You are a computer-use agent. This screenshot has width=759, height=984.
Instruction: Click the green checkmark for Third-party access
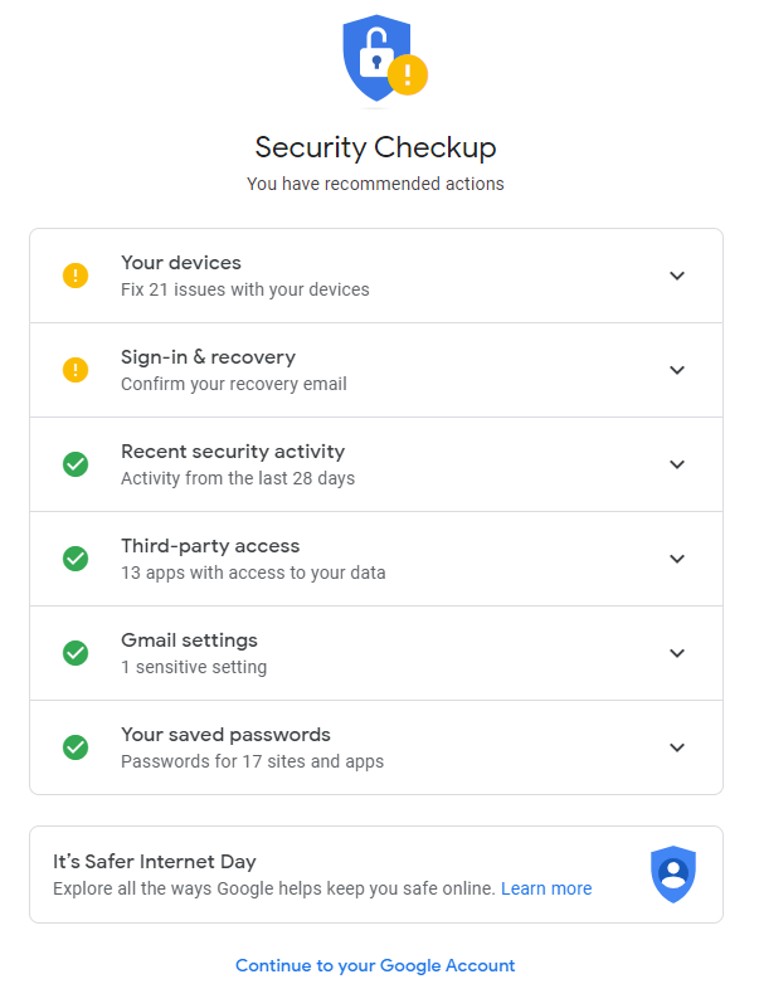(75, 558)
